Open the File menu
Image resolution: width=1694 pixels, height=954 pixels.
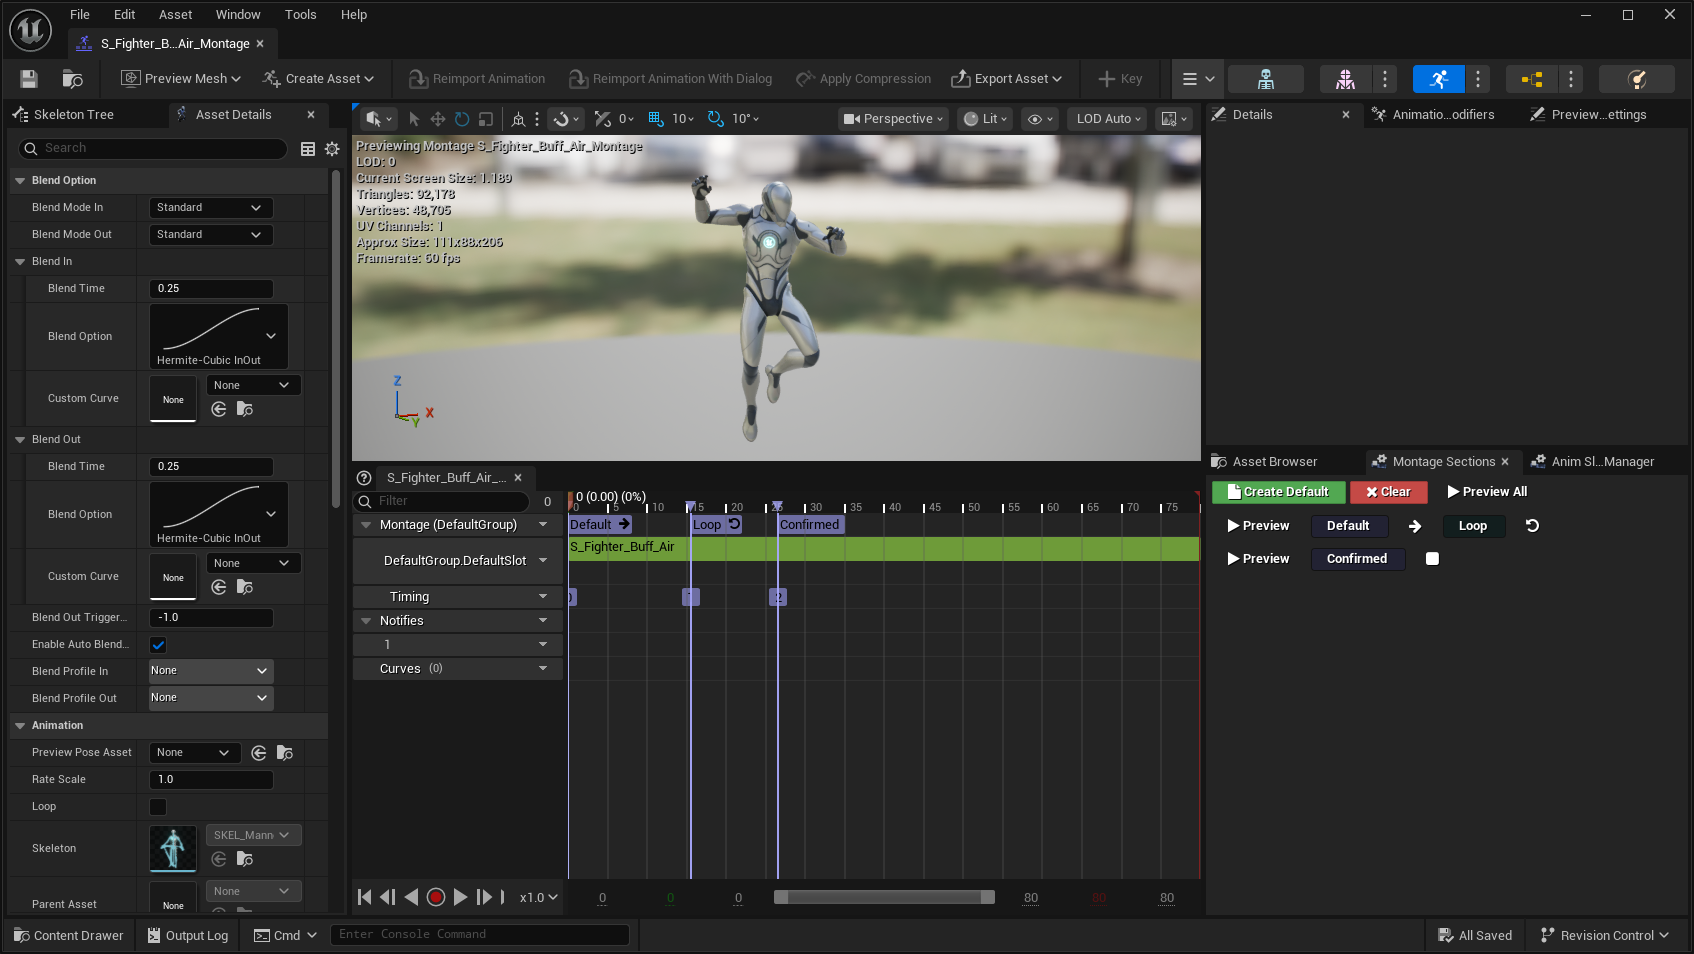click(80, 15)
